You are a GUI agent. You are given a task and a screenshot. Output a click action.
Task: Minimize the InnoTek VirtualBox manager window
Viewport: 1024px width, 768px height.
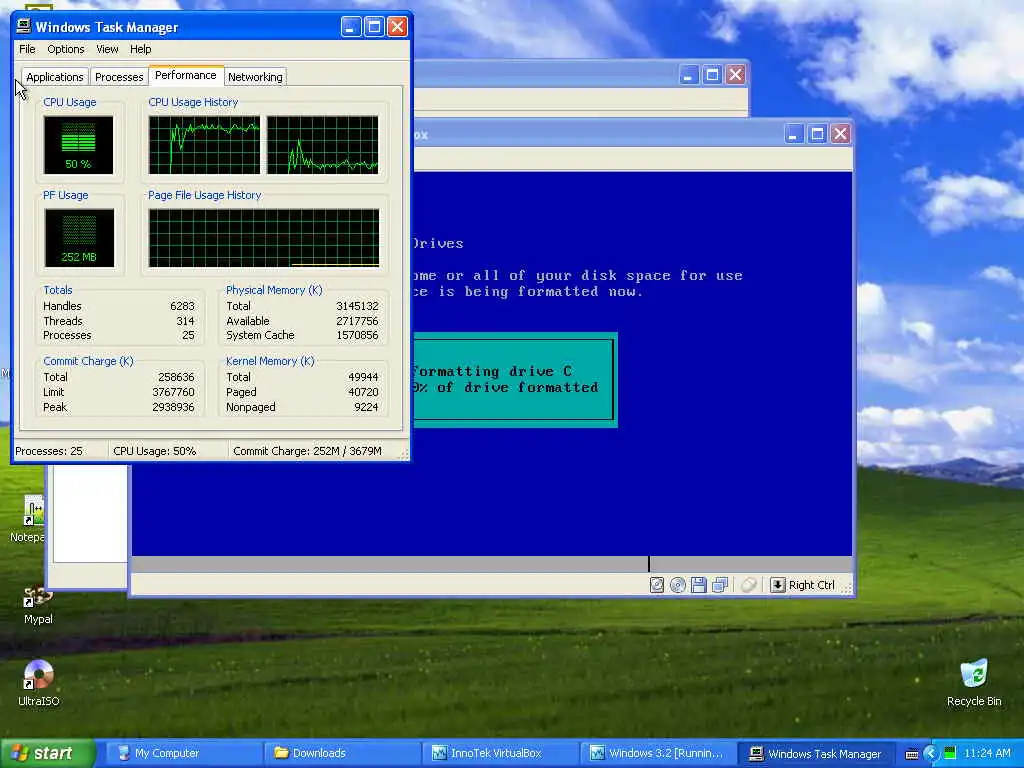(688, 74)
